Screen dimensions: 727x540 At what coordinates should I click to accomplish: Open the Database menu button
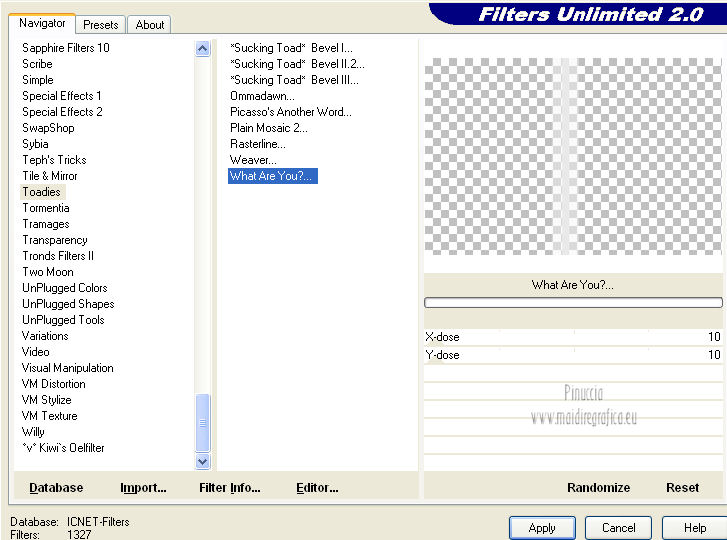point(56,488)
